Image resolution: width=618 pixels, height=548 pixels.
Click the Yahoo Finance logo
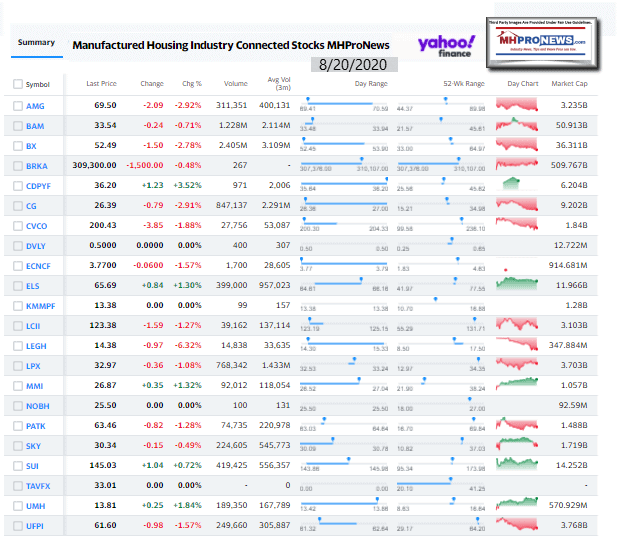click(x=446, y=47)
